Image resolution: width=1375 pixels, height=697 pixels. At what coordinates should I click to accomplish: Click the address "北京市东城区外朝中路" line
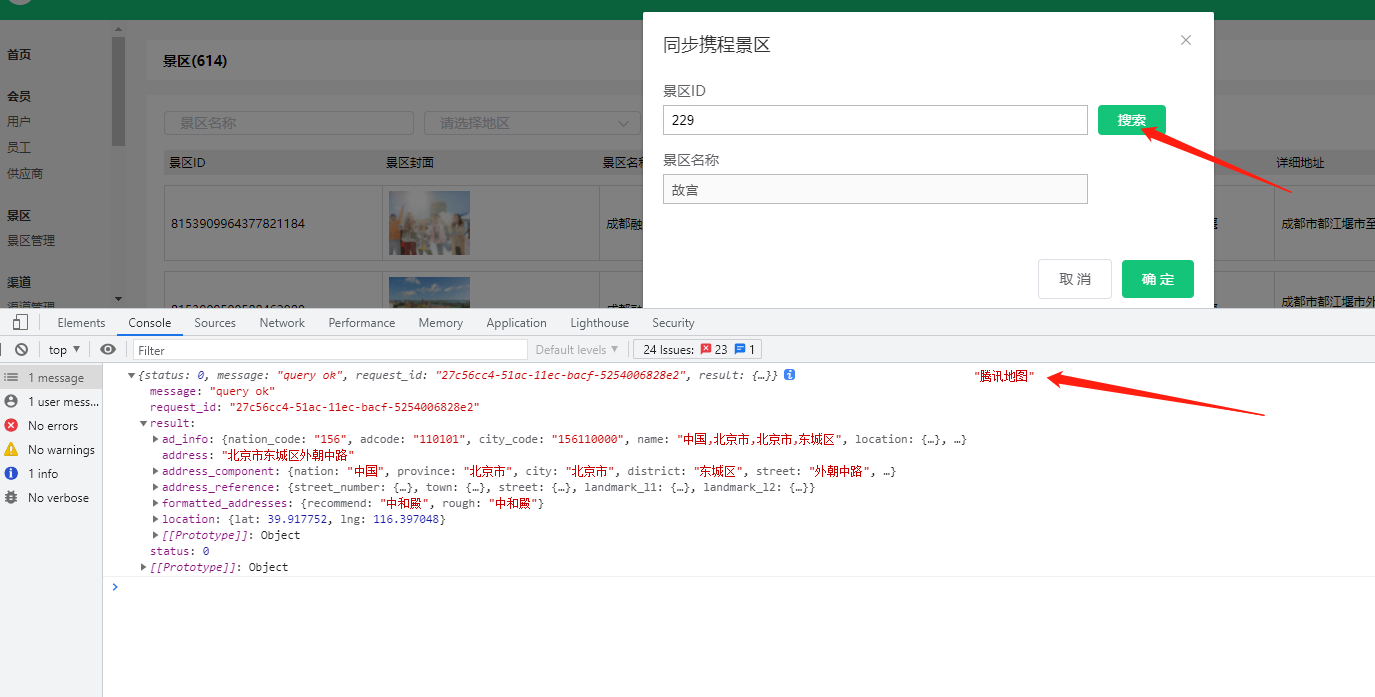[258, 455]
